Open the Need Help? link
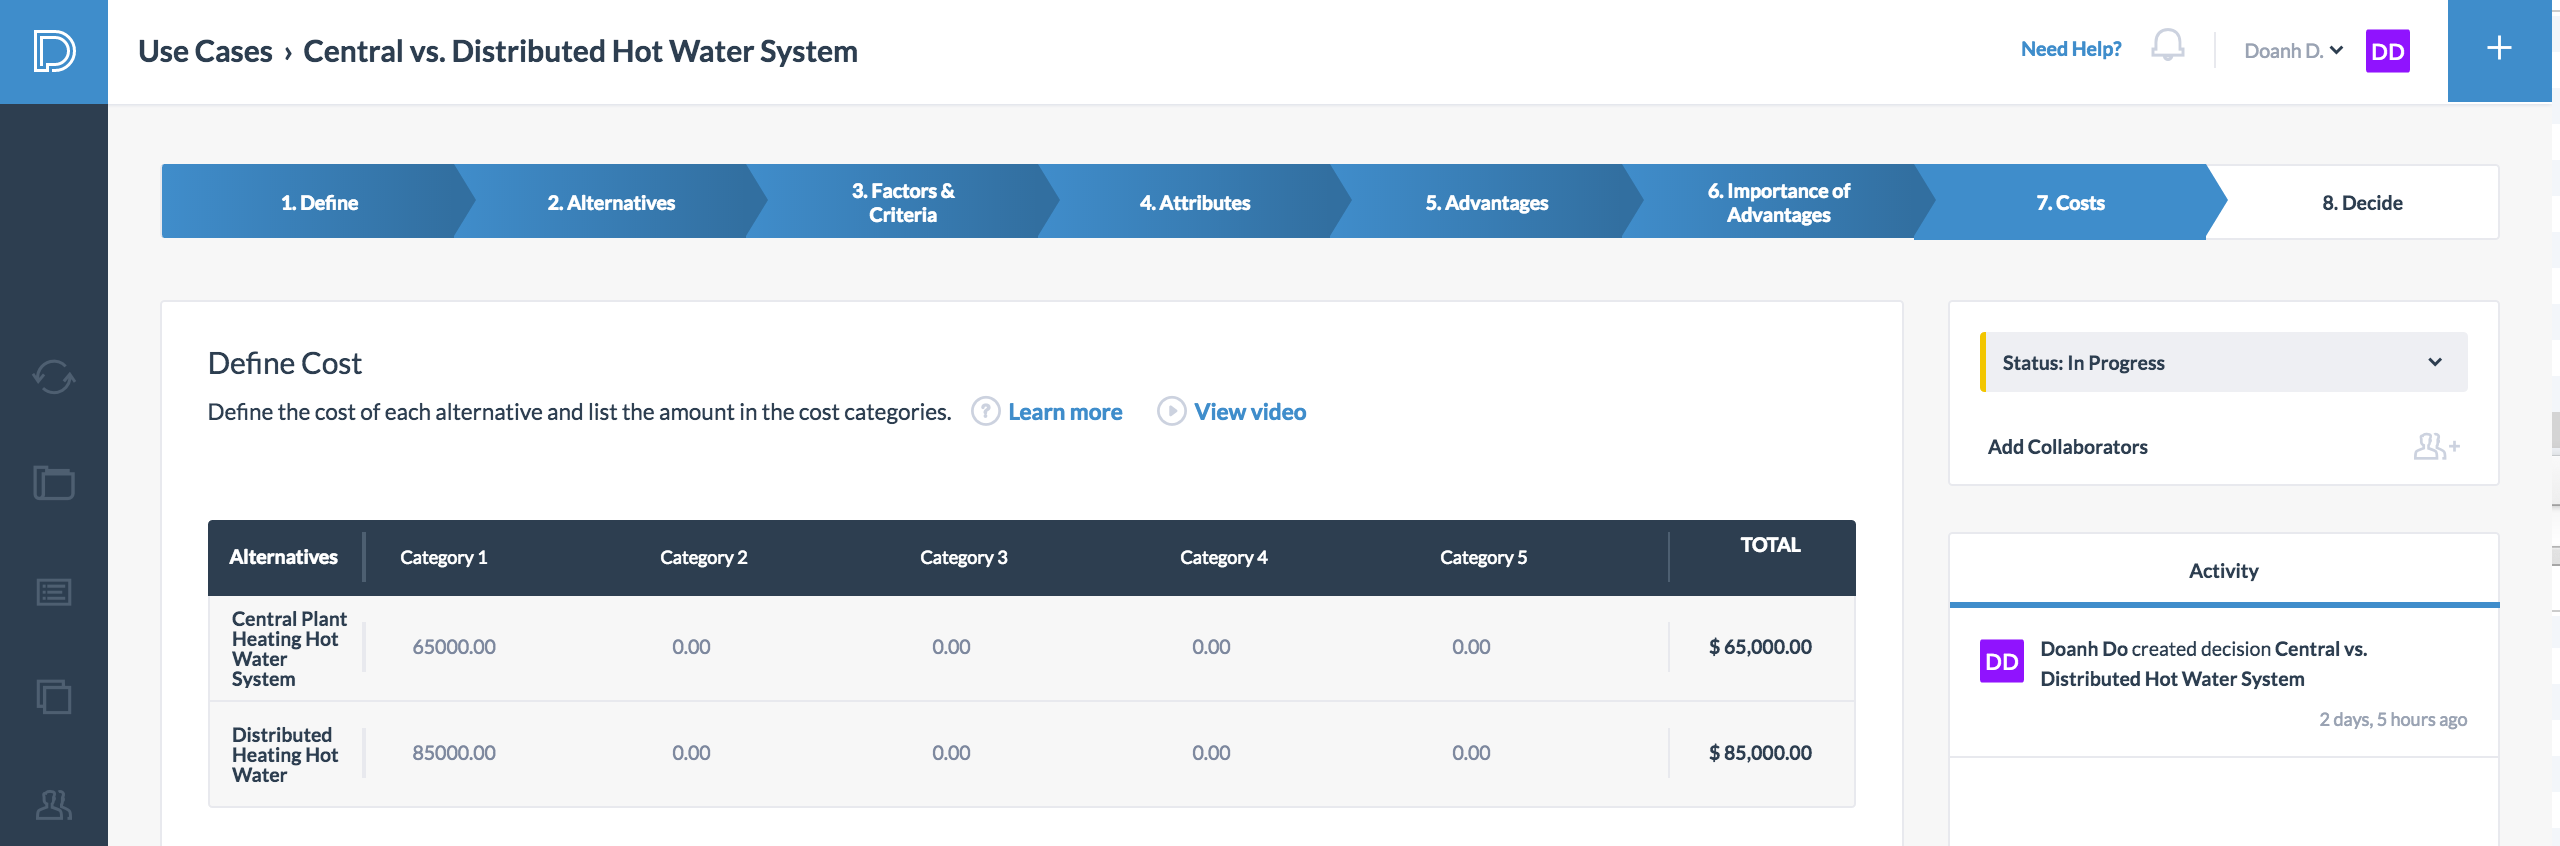Screen dimensions: 2560x846 coord(2070,49)
